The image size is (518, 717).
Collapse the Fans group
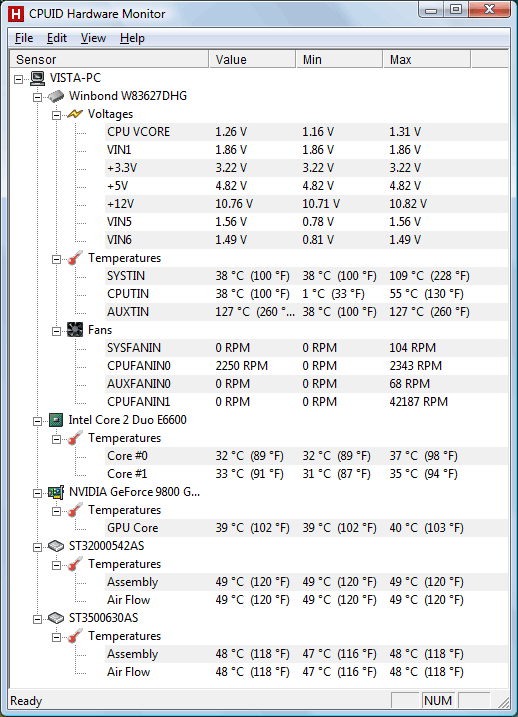(x=56, y=331)
